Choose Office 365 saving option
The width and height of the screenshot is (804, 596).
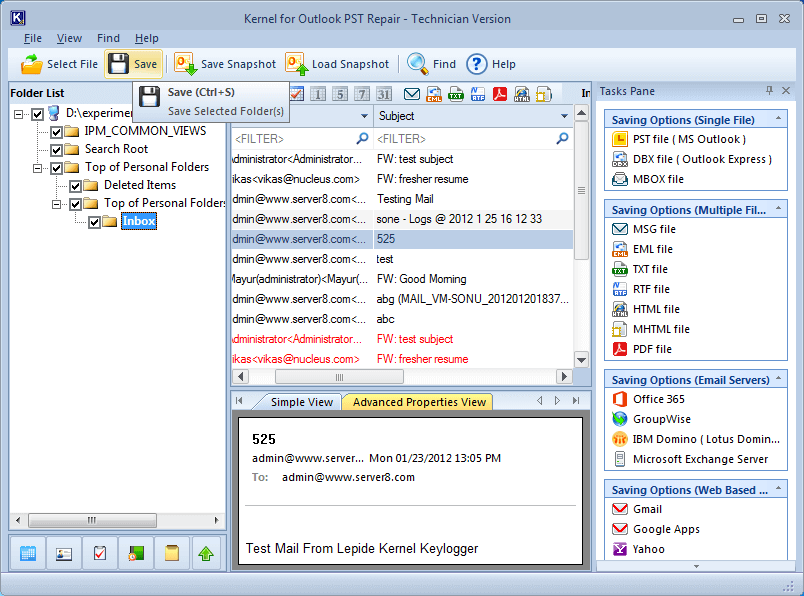tap(649, 399)
